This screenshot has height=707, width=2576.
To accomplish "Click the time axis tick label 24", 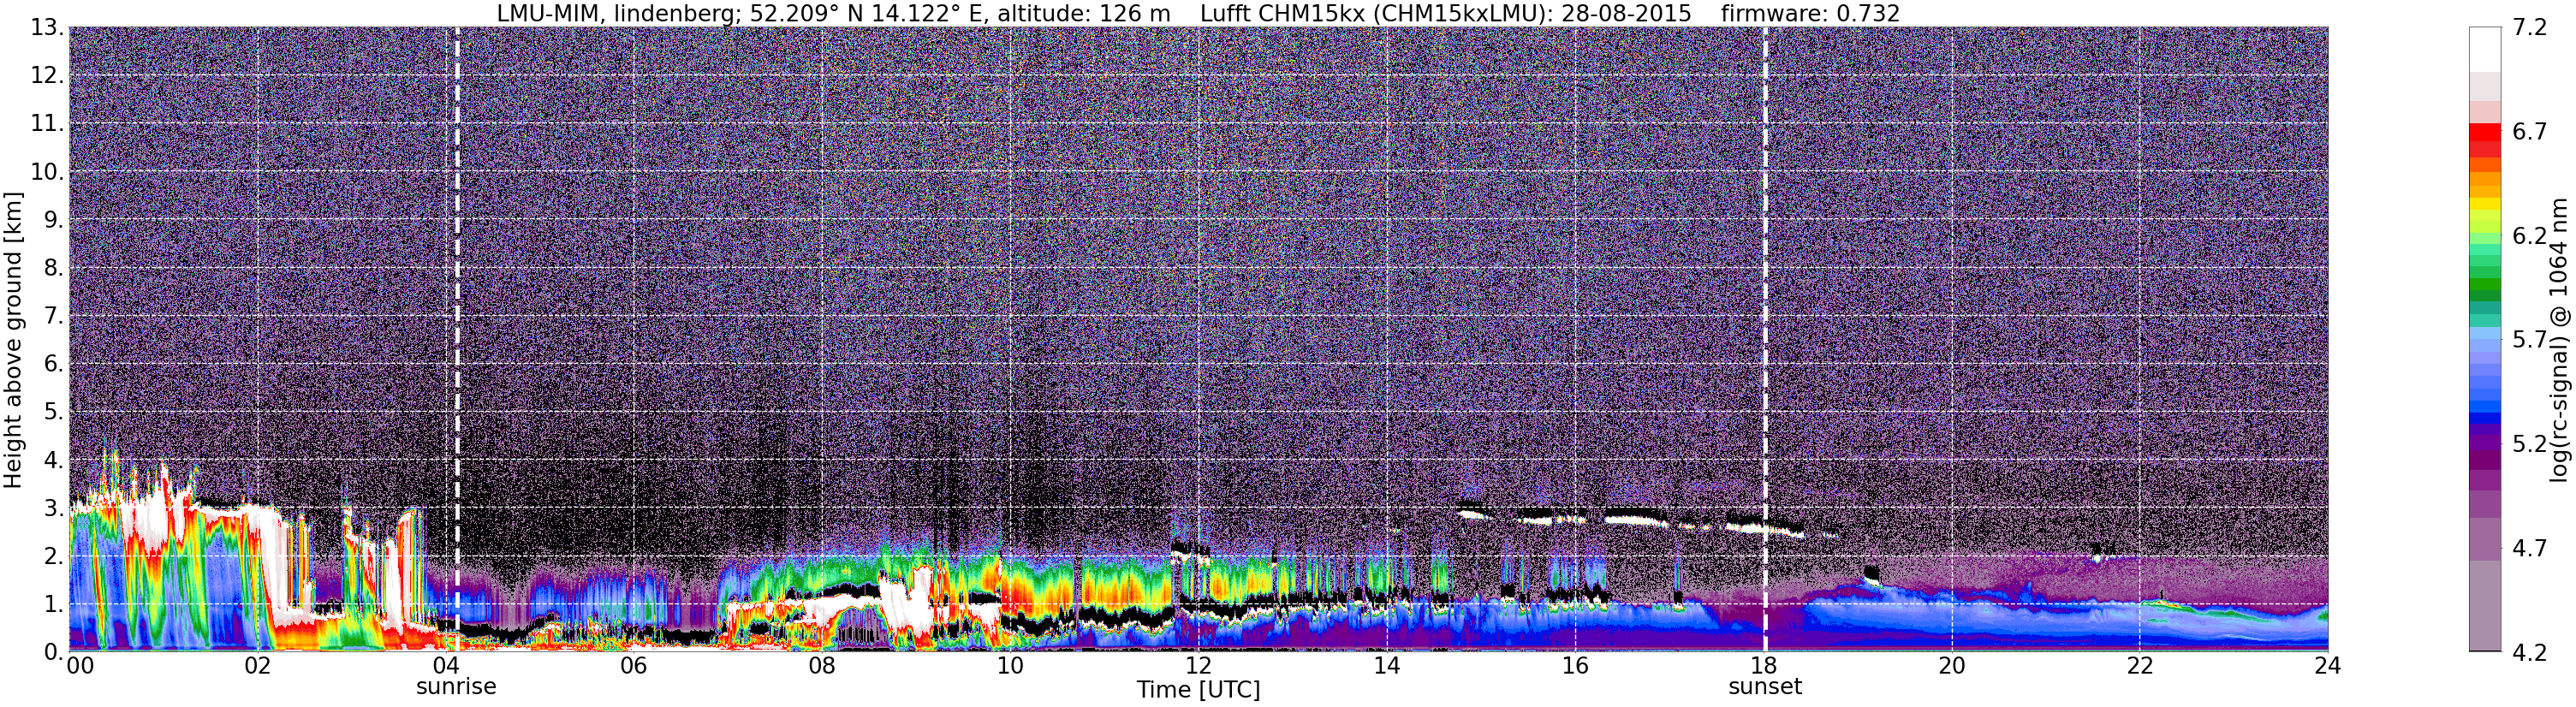I will [x=2327, y=666].
